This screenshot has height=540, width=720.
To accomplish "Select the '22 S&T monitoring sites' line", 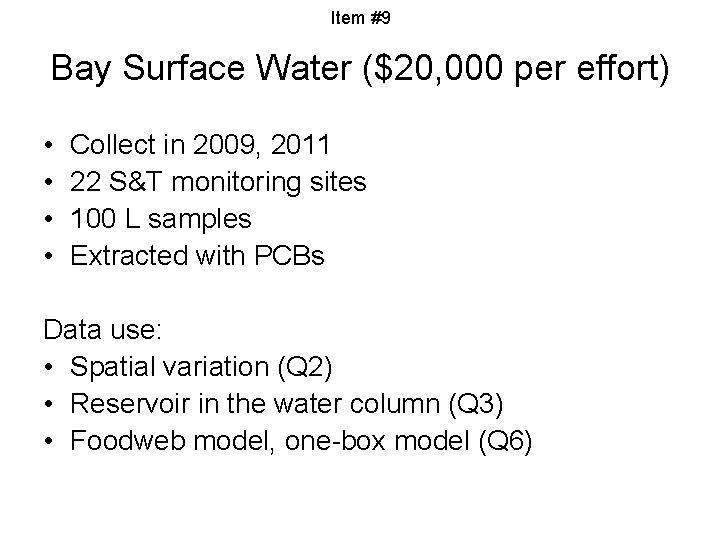I will click(218, 182).
